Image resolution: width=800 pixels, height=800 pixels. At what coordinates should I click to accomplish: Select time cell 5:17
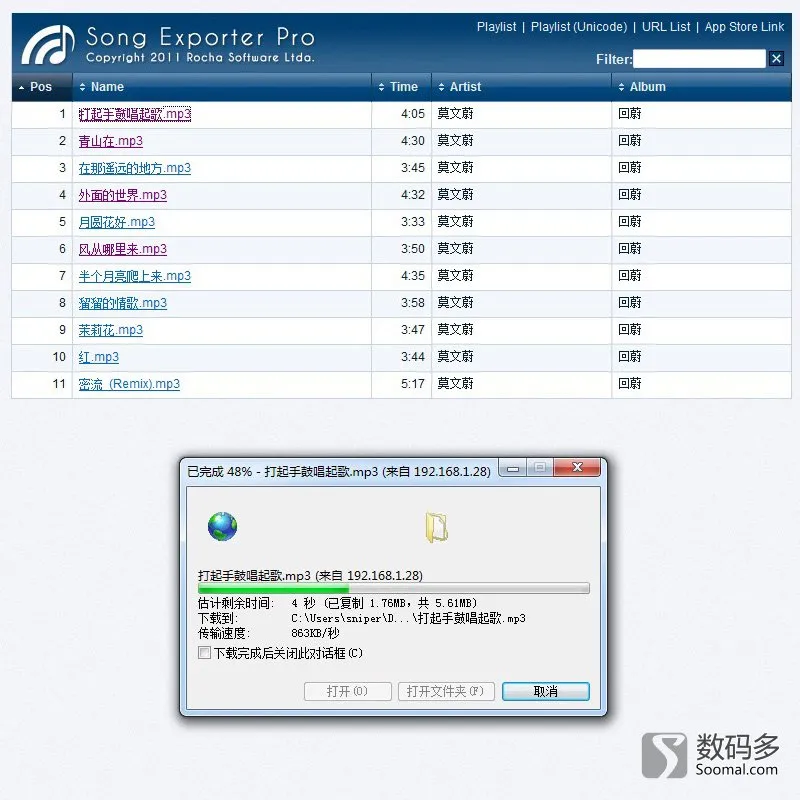(413, 384)
